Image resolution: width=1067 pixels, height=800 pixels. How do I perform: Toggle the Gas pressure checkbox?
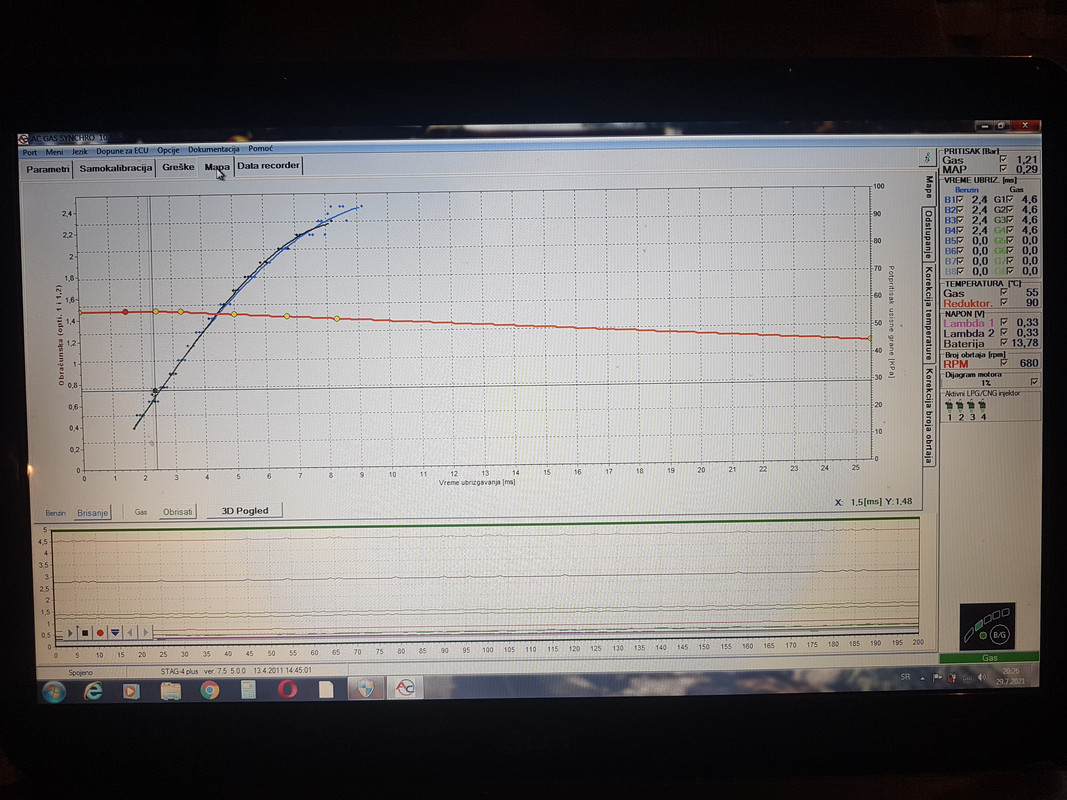[1003, 159]
